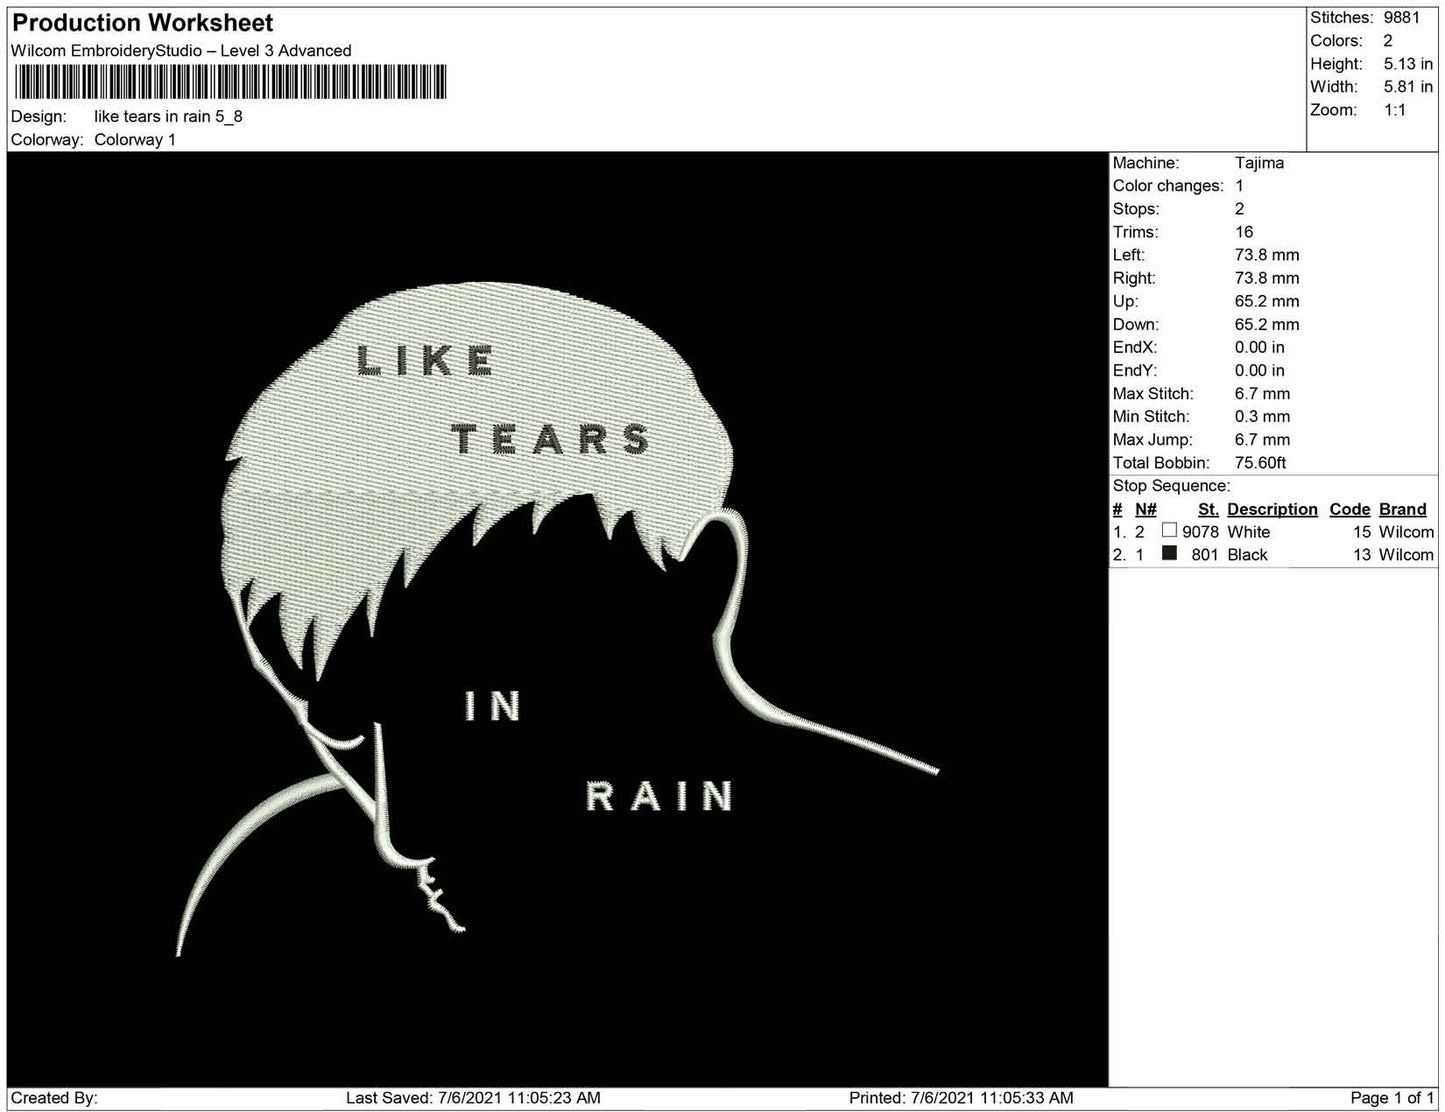Click the "Total Bobbin:" label

(1161, 463)
